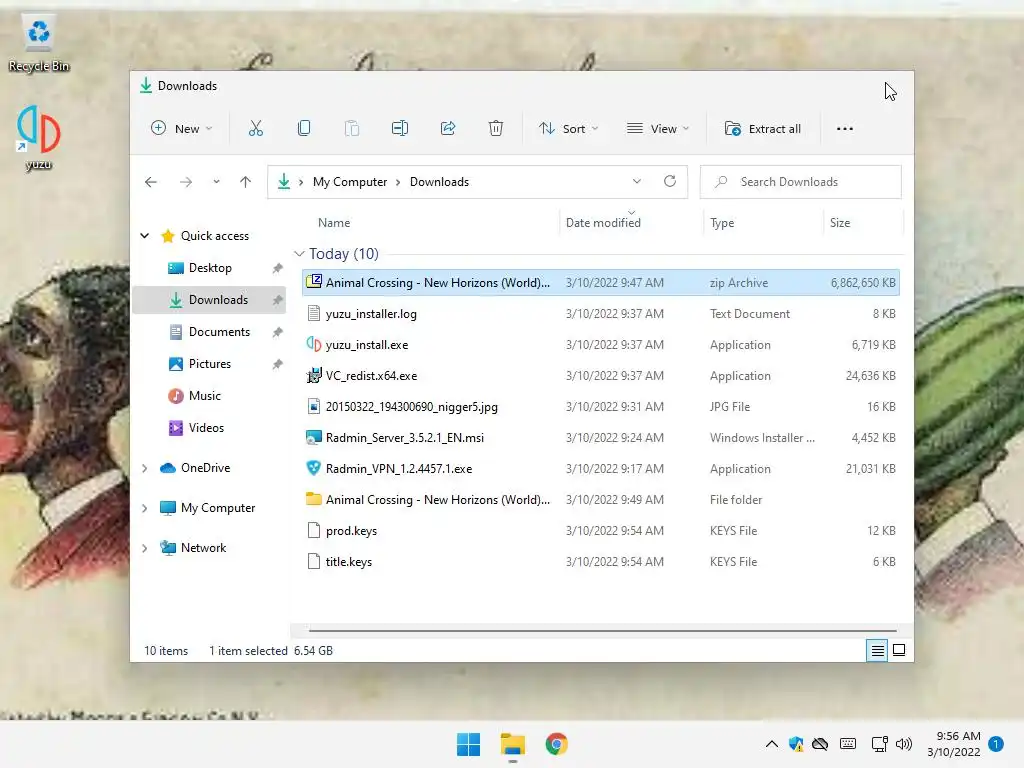Select the prod.keys file
The image size is (1024, 768).
click(601, 531)
